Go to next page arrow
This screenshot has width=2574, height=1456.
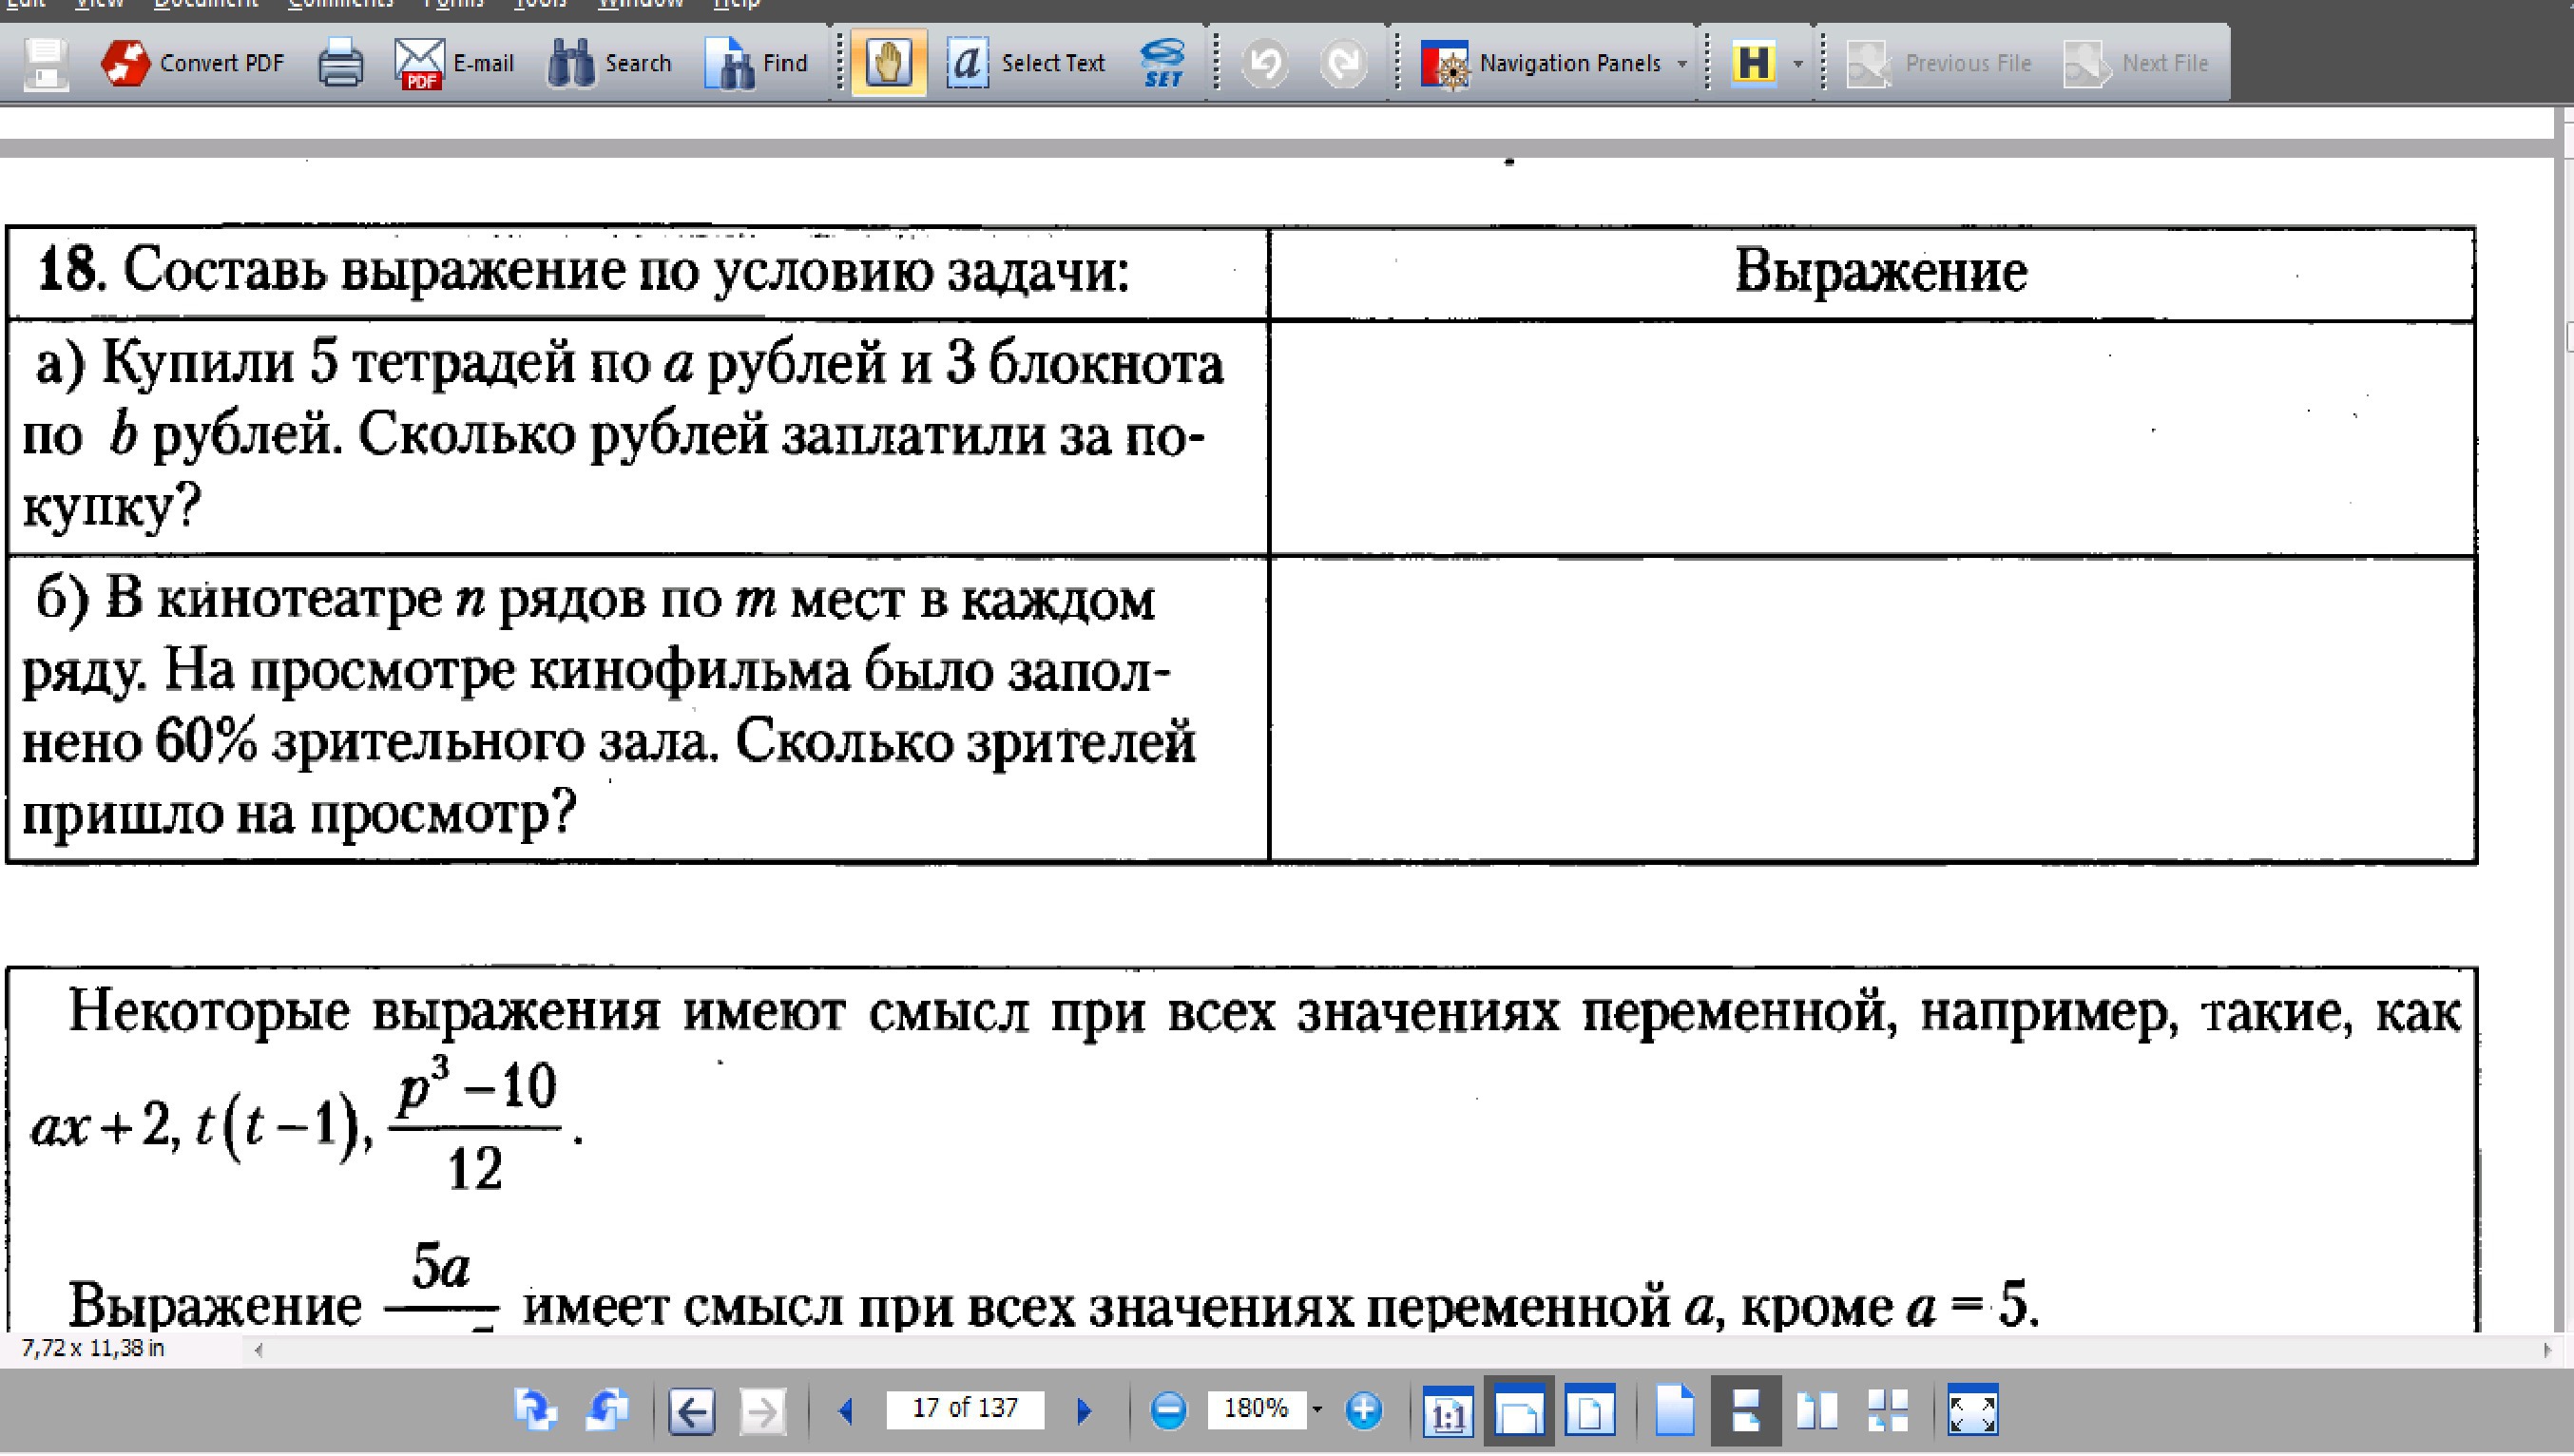[x=1084, y=1410]
